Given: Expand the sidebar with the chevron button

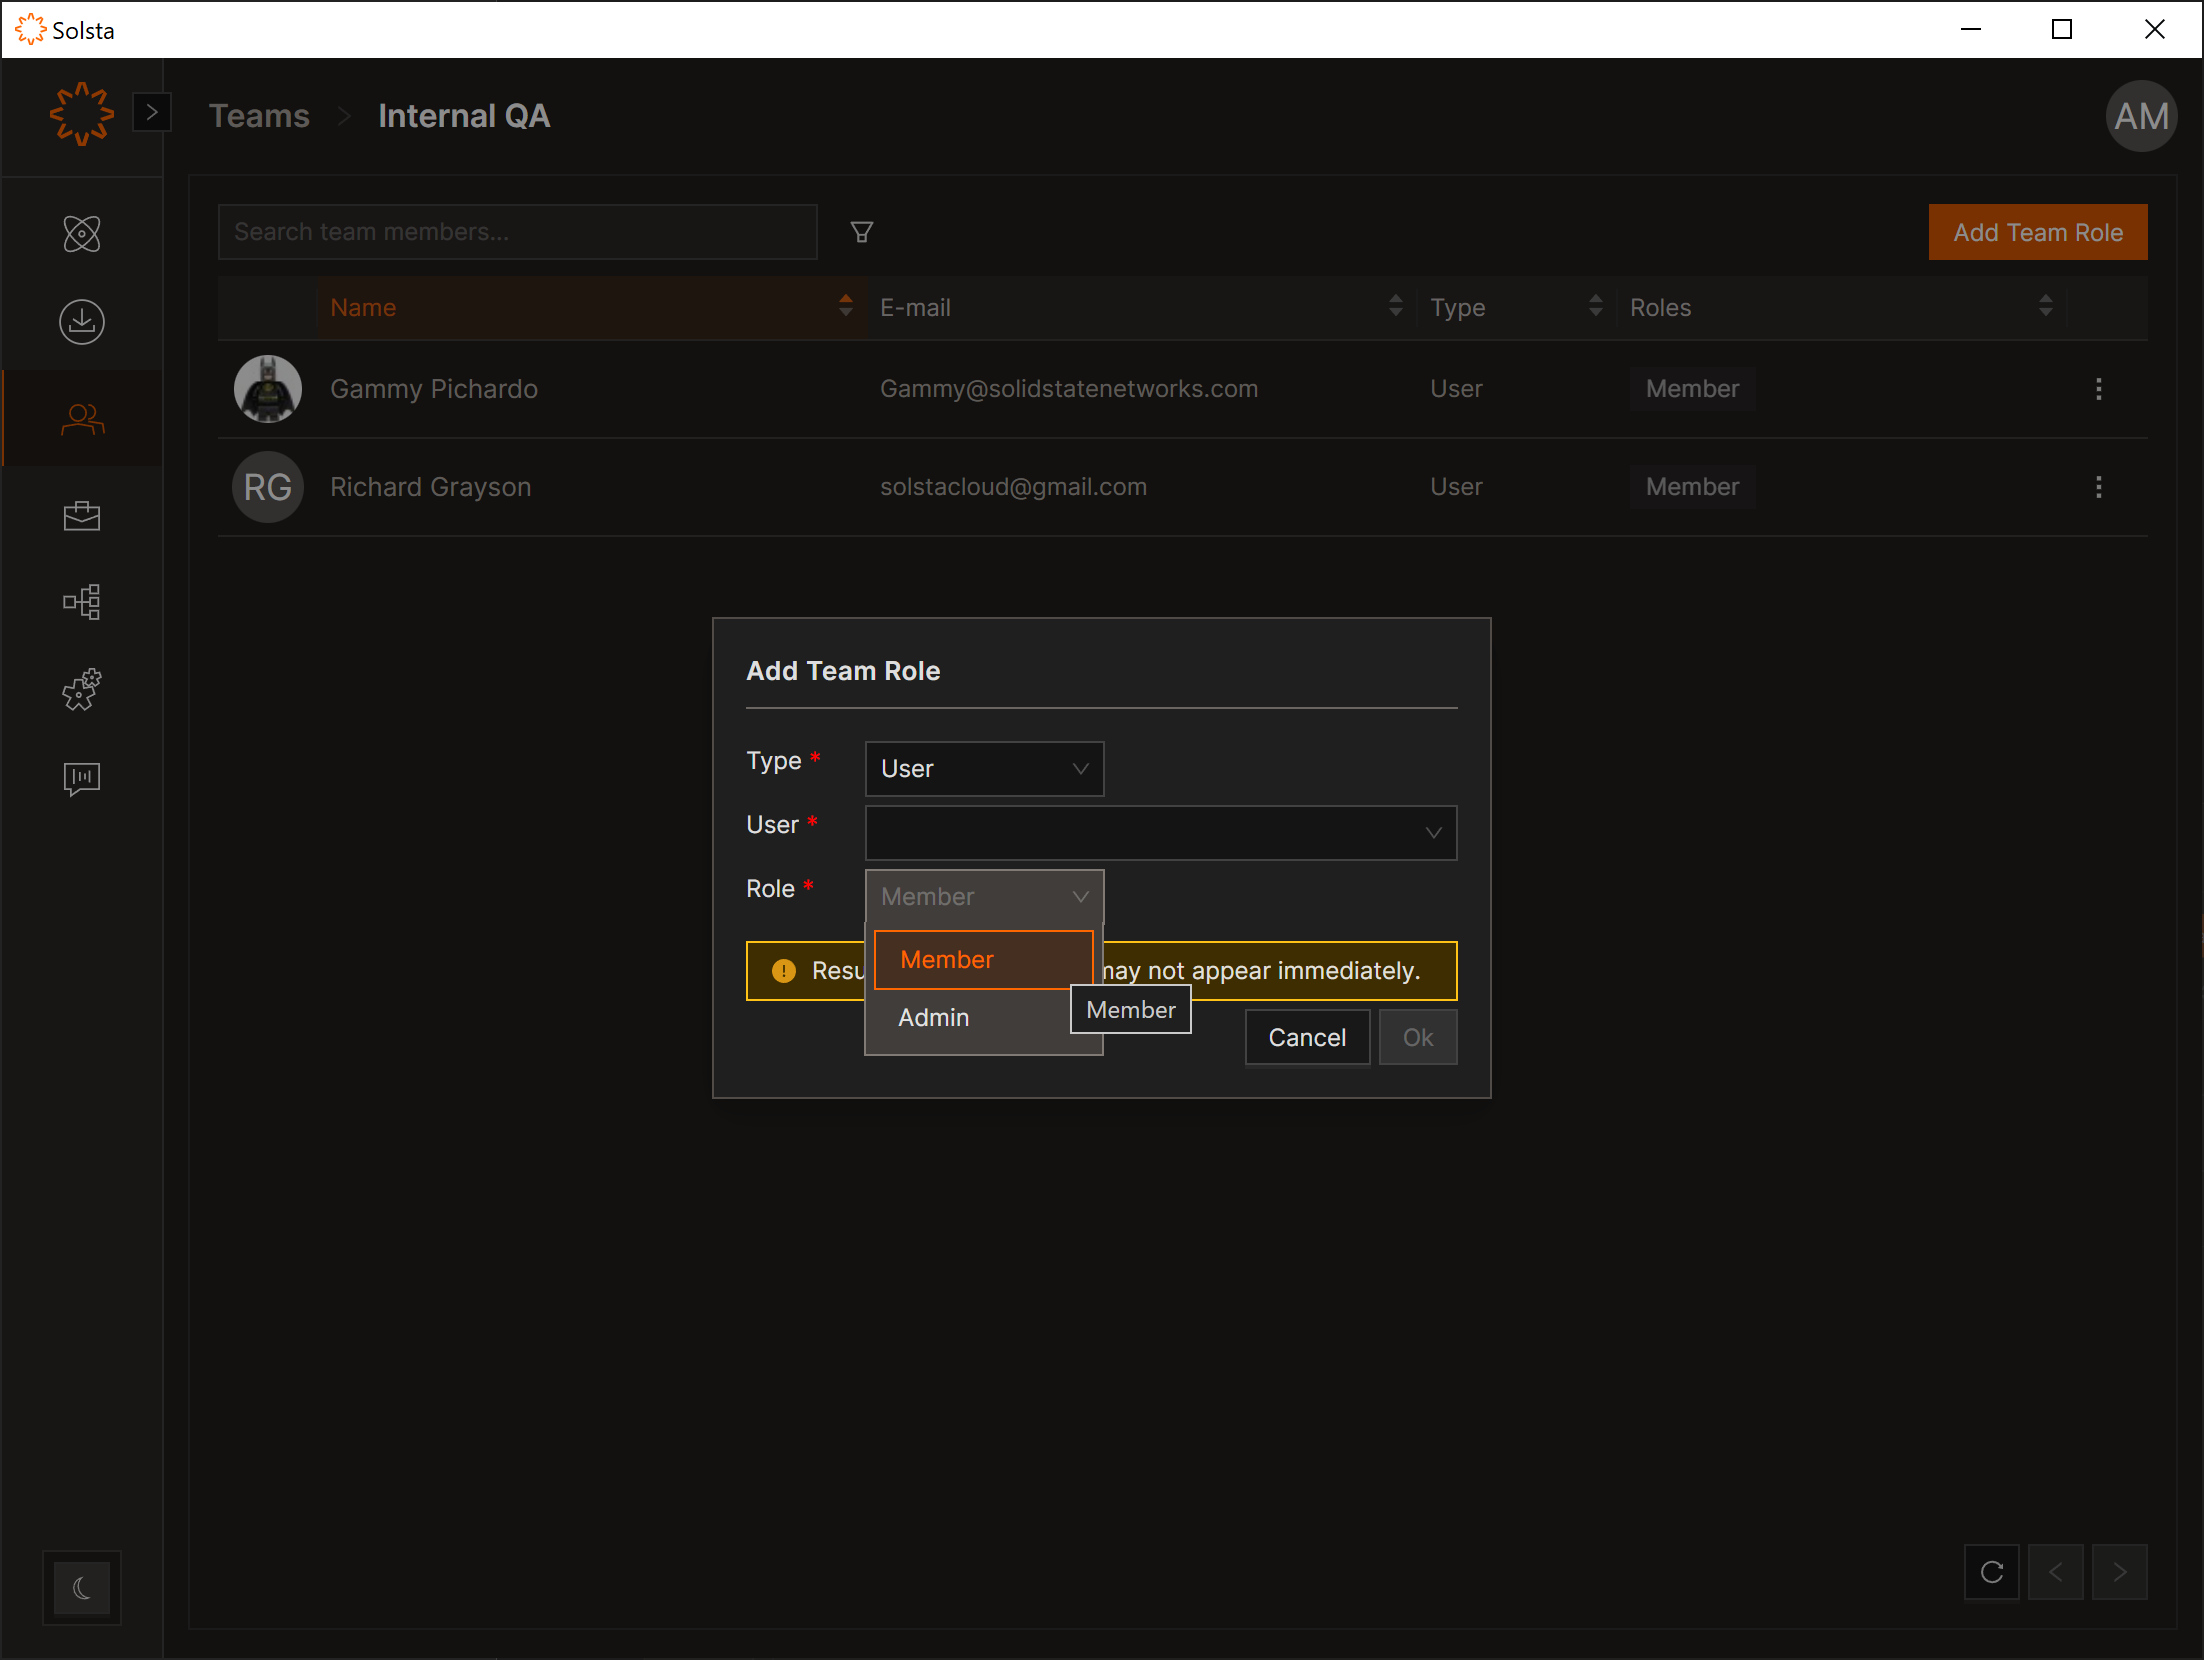Looking at the screenshot, I should click(x=152, y=112).
